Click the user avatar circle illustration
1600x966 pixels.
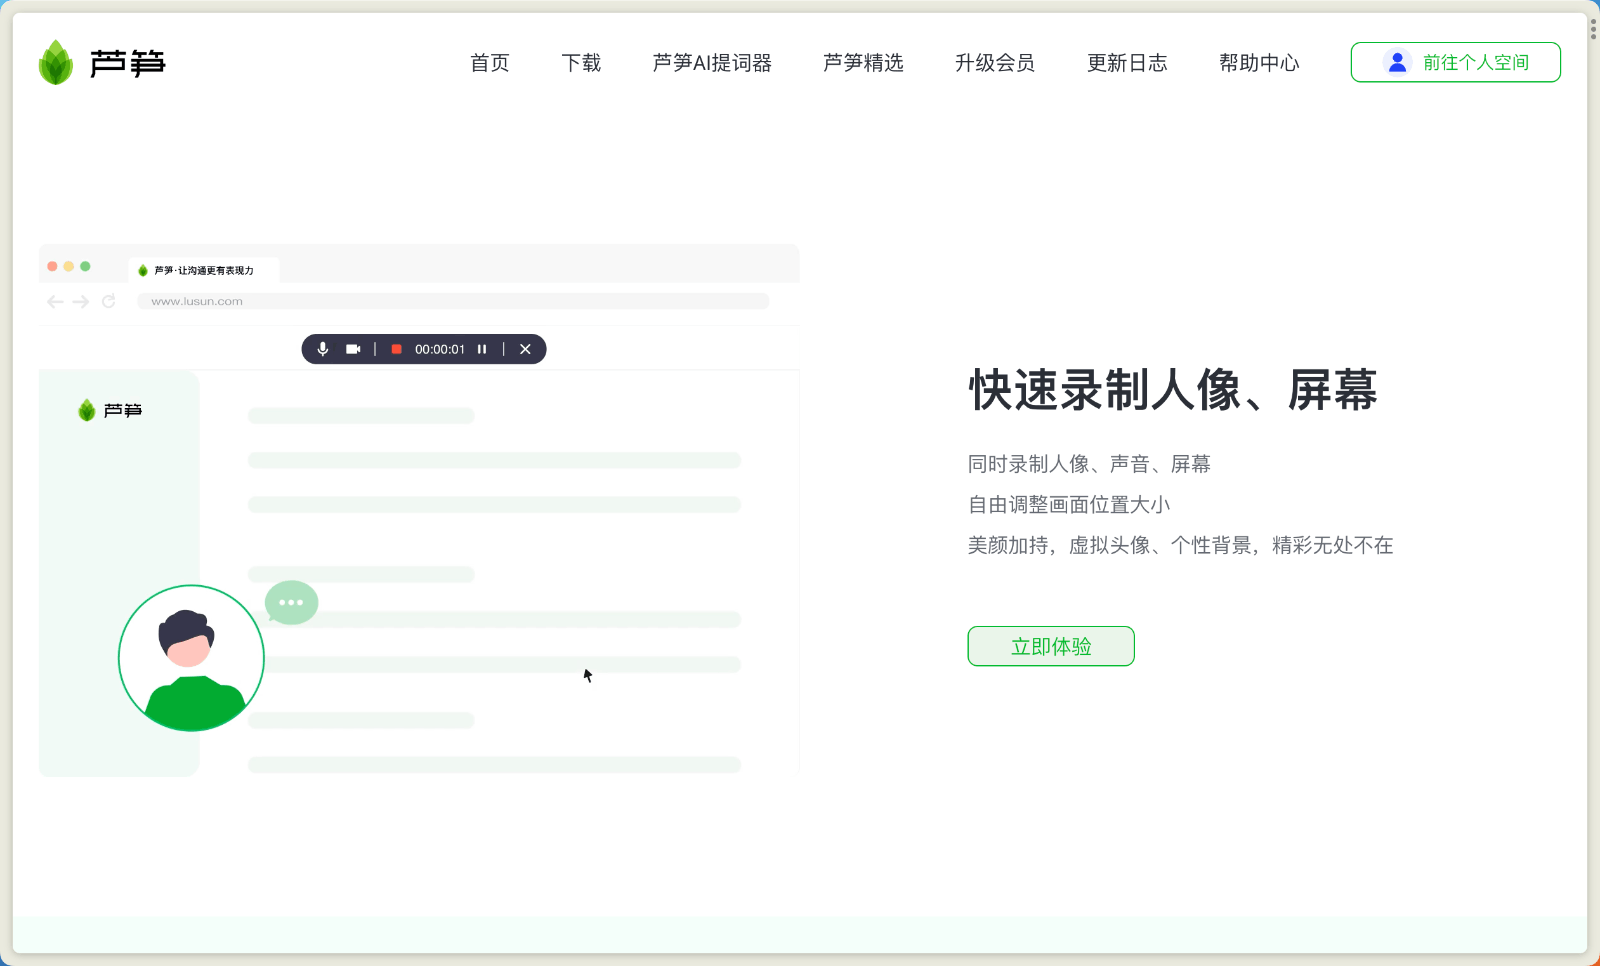point(191,658)
